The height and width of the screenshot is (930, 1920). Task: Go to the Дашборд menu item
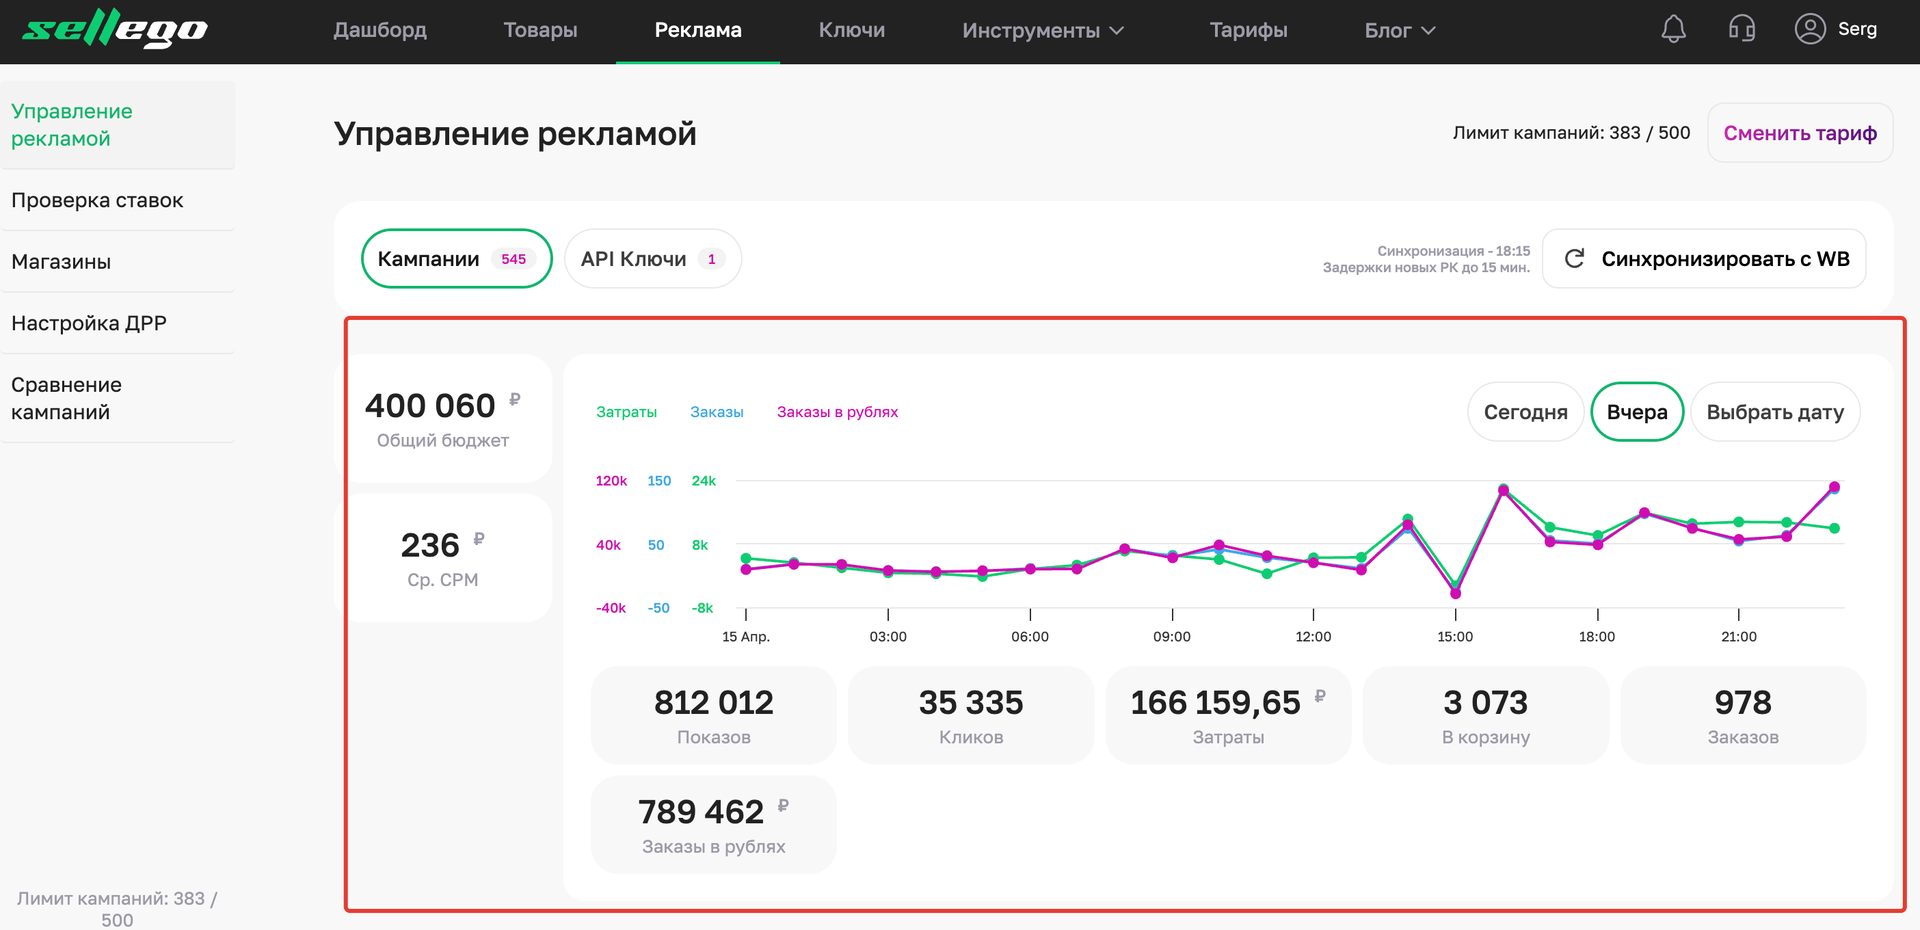[380, 31]
